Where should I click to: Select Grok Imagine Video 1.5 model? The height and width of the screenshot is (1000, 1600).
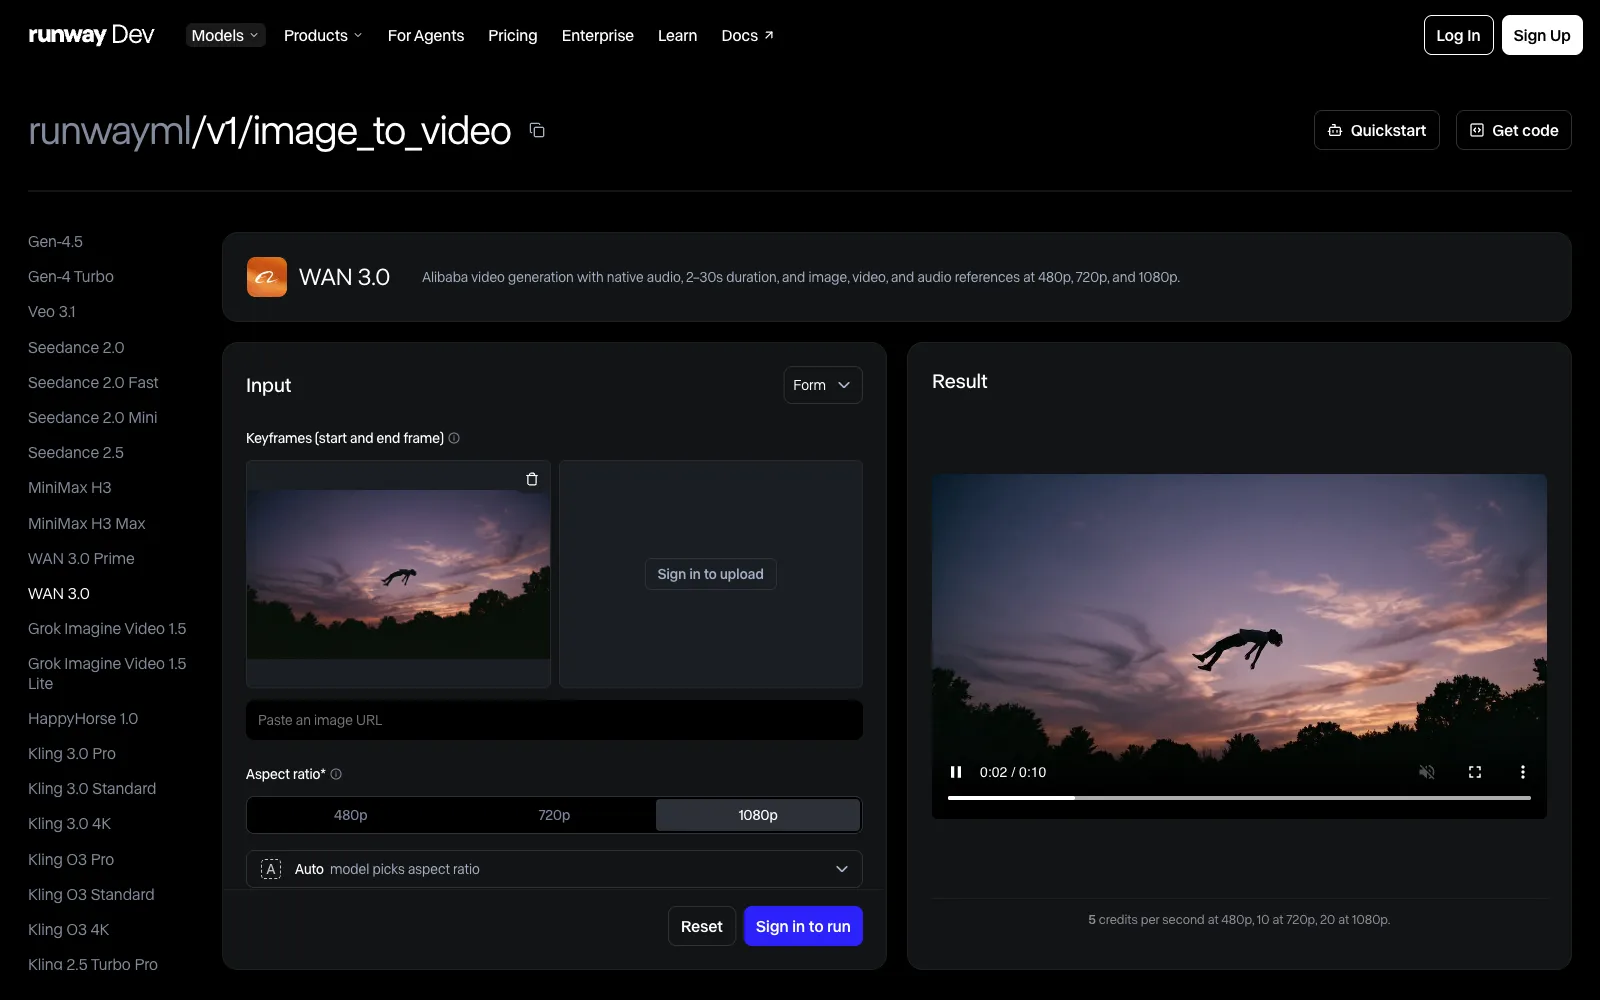[x=107, y=628]
